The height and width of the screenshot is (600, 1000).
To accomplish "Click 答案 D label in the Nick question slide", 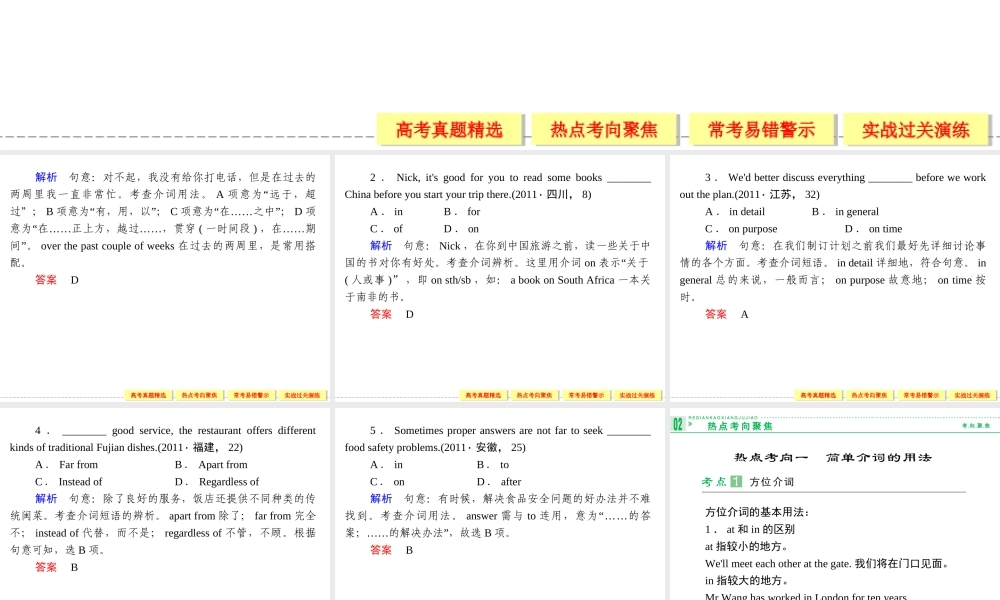I will coord(392,314).
